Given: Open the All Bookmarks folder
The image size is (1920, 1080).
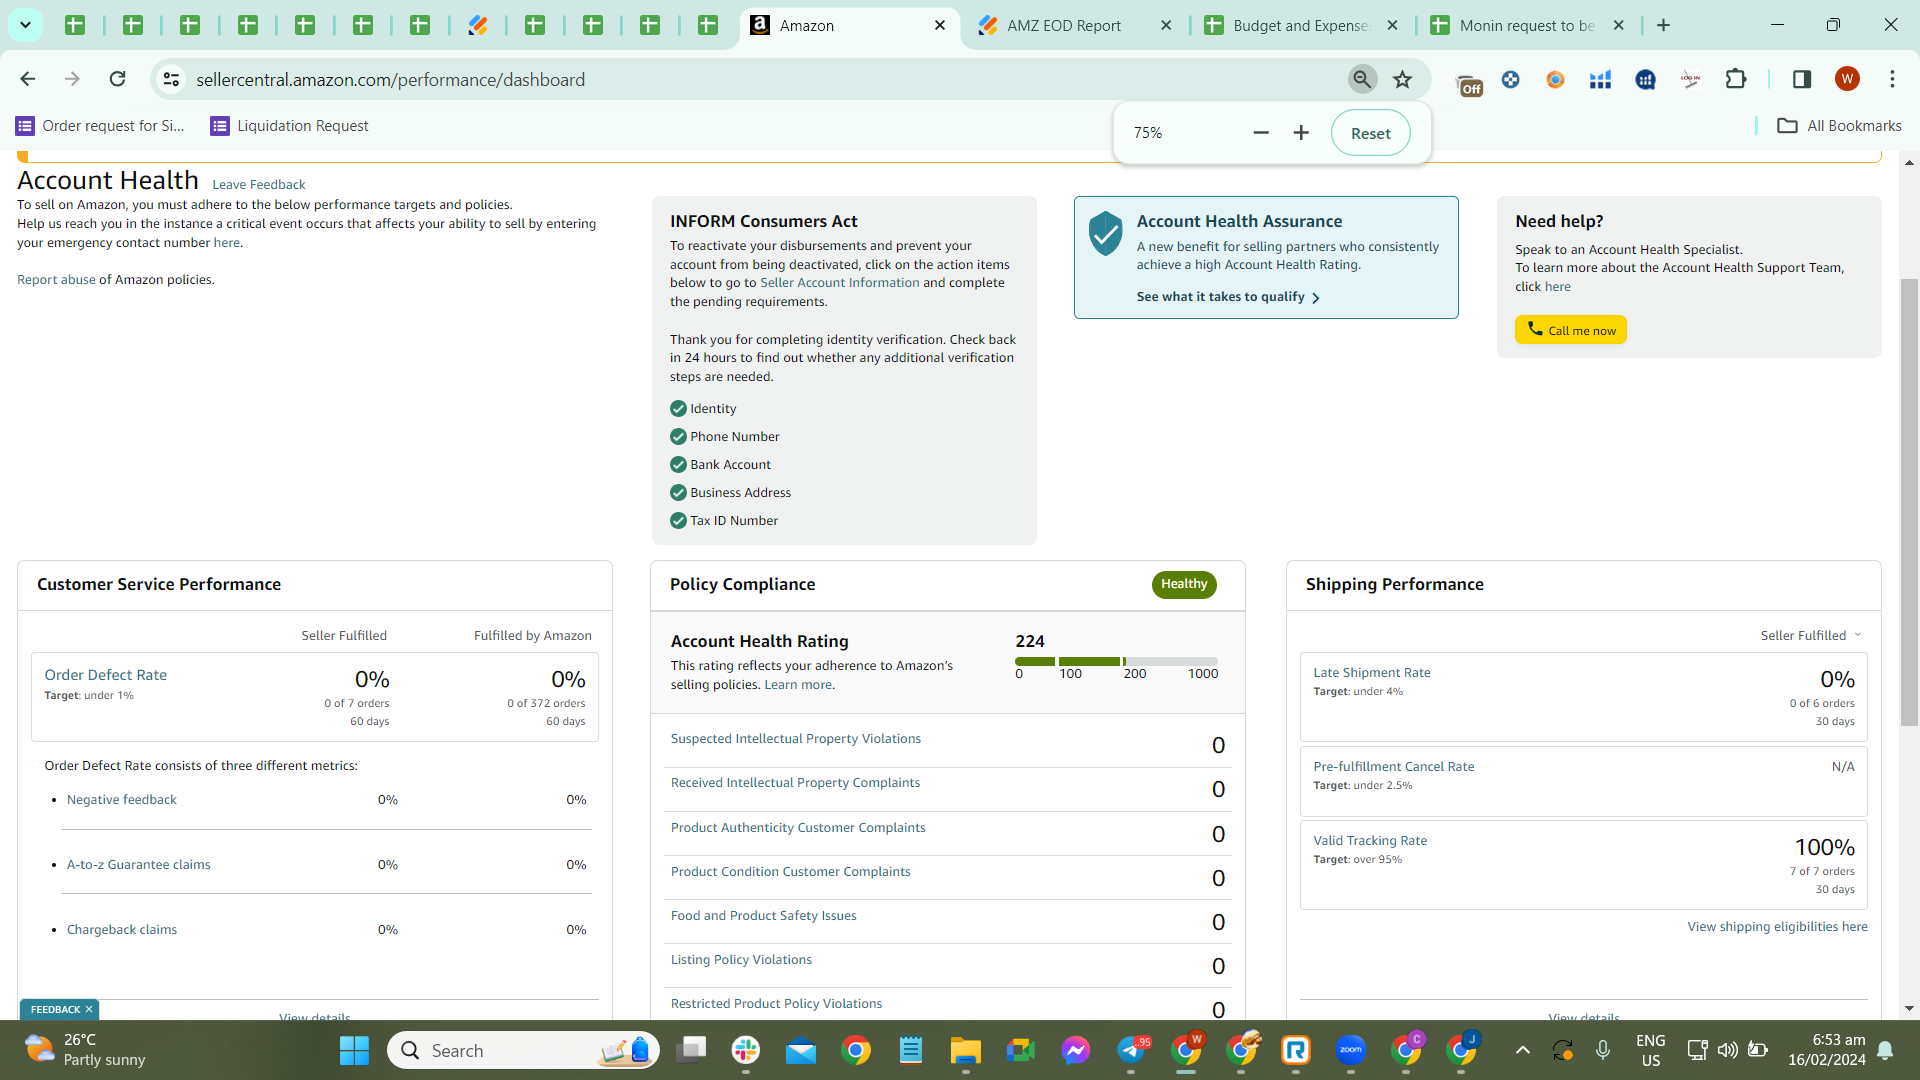Looking at the screenshot, I should (1839, 126).
